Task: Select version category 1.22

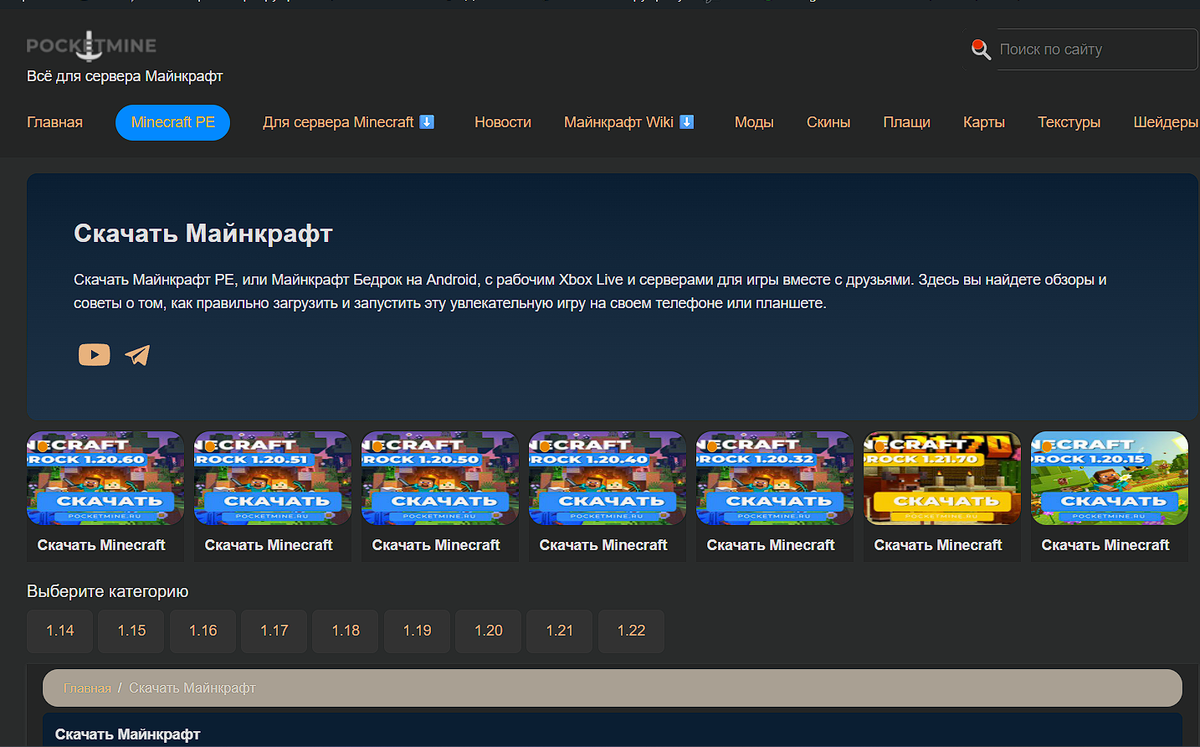Action: tap(631, 631)
